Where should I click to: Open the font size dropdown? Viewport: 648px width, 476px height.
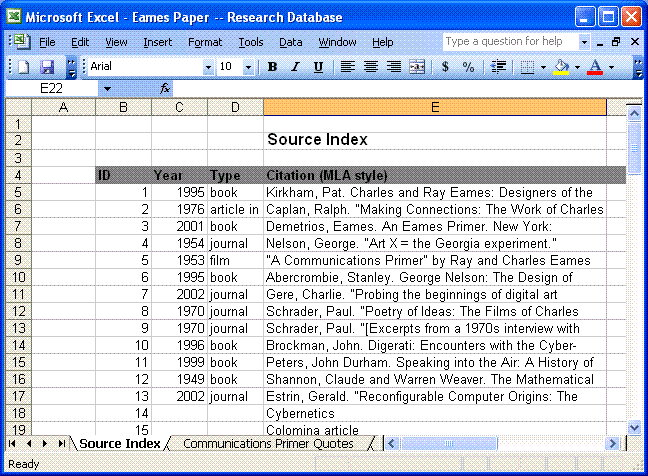pyautogui.click(x=248, y=67)
